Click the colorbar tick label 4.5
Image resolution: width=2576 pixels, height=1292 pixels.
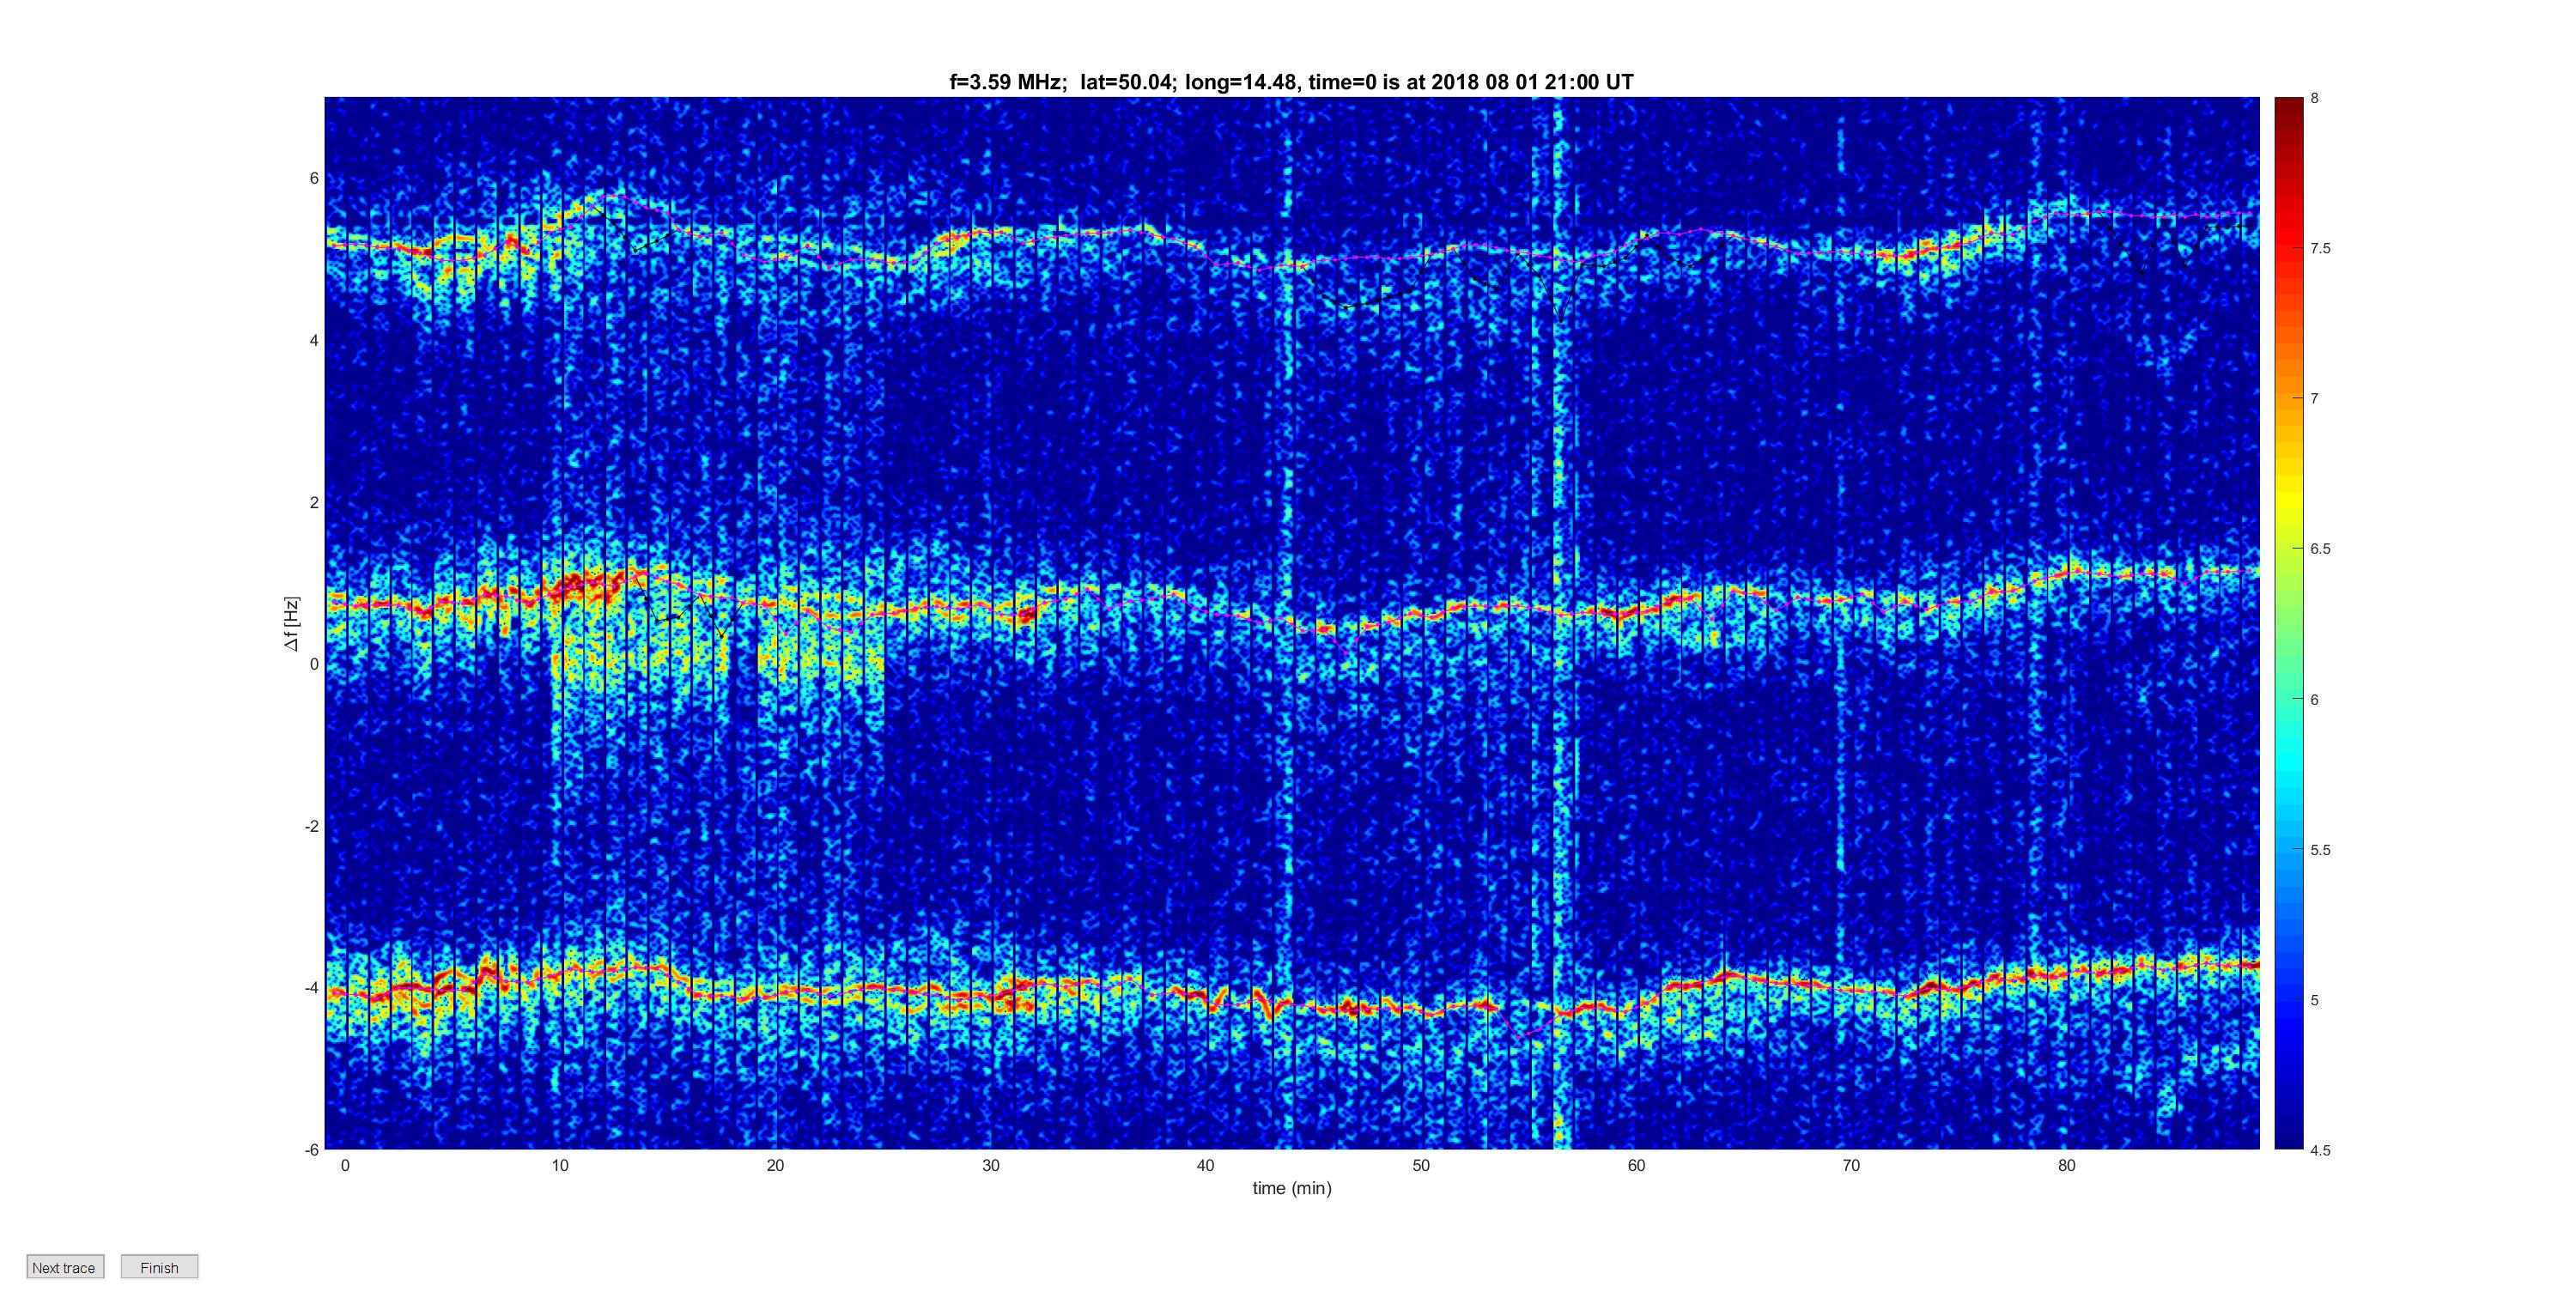2320,1150
